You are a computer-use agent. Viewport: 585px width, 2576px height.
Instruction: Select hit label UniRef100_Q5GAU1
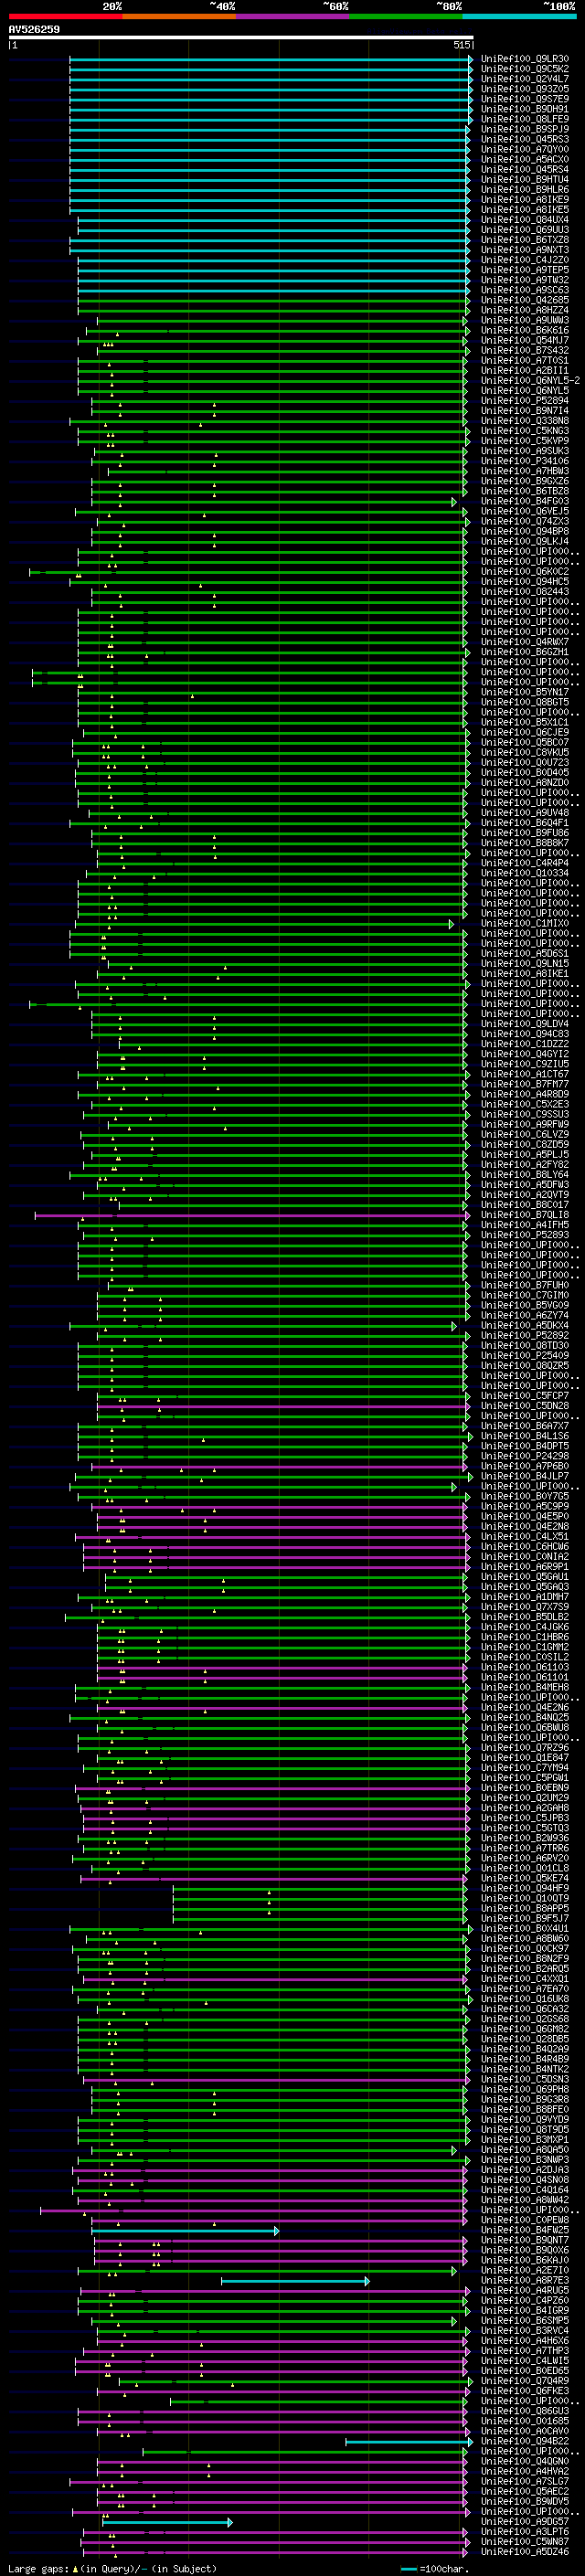[x=525, y=1577]
